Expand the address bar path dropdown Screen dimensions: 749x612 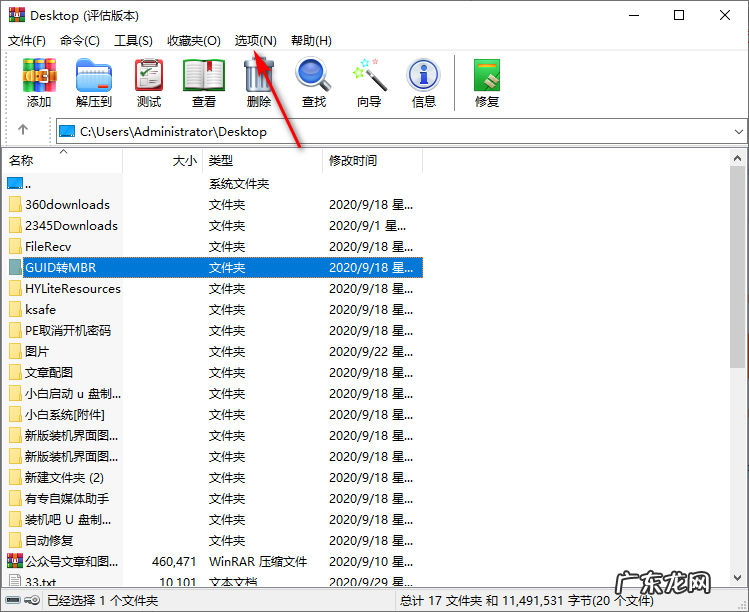tap(738, 131)
